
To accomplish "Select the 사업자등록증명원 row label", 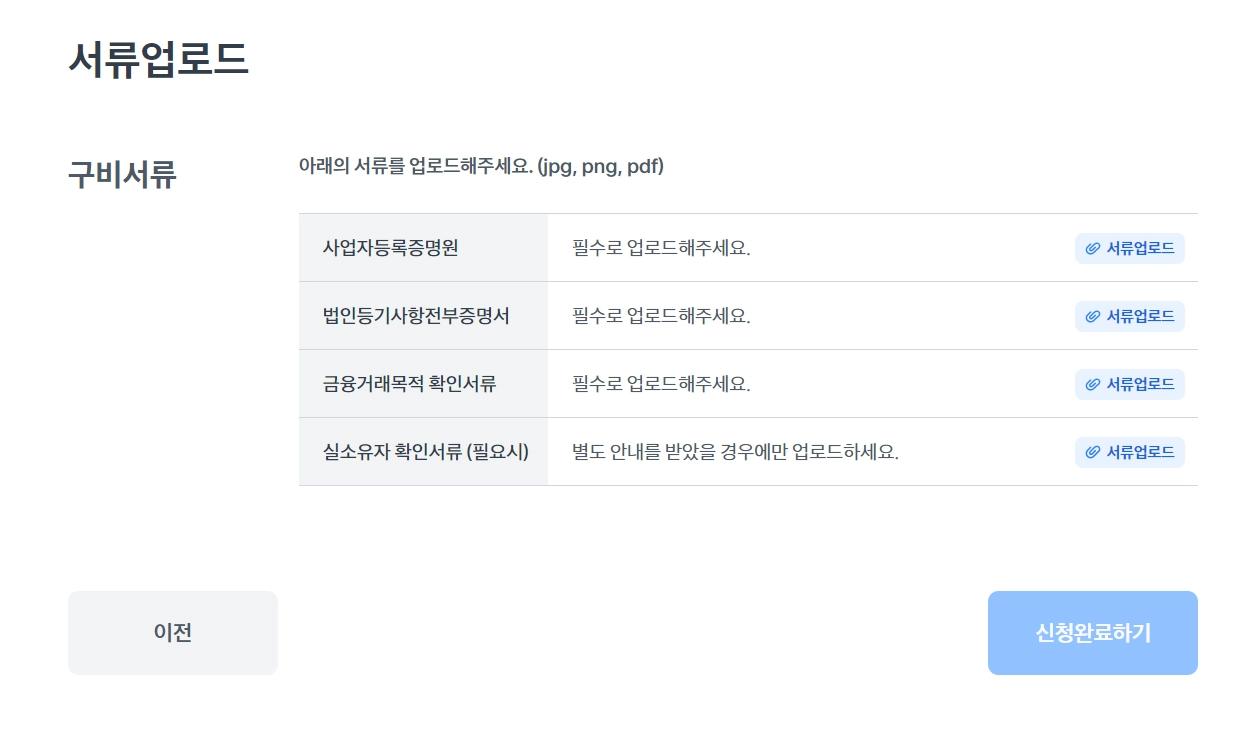I will point(390,248).
